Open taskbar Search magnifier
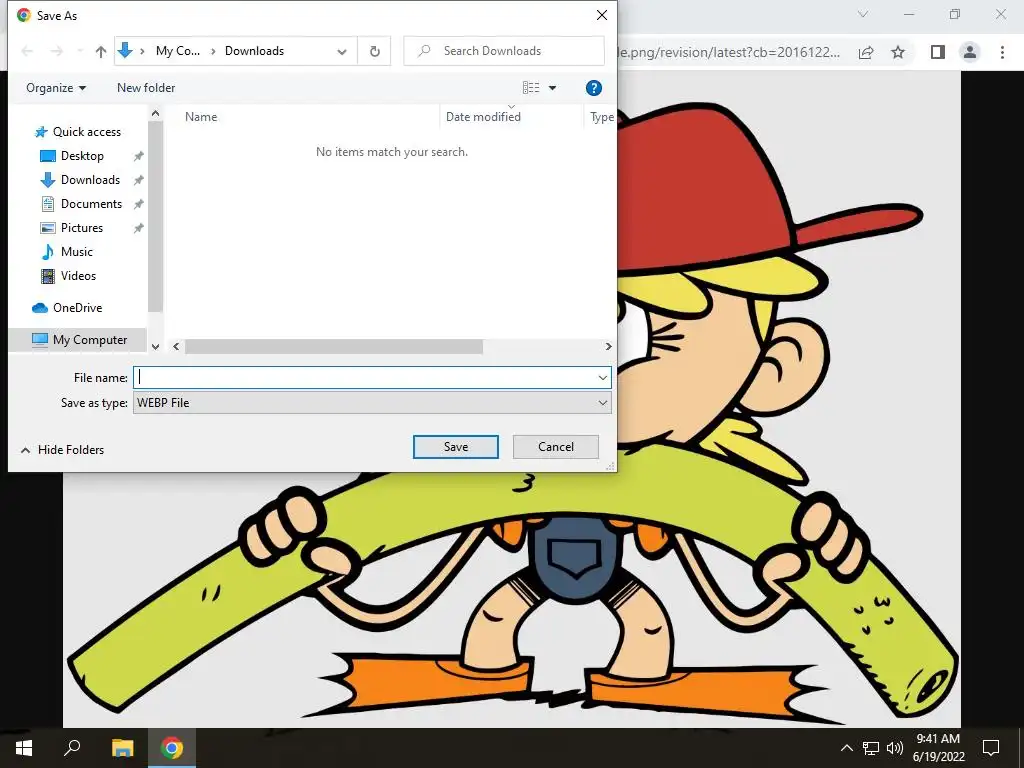1024x768 pixels. [72, 748]
